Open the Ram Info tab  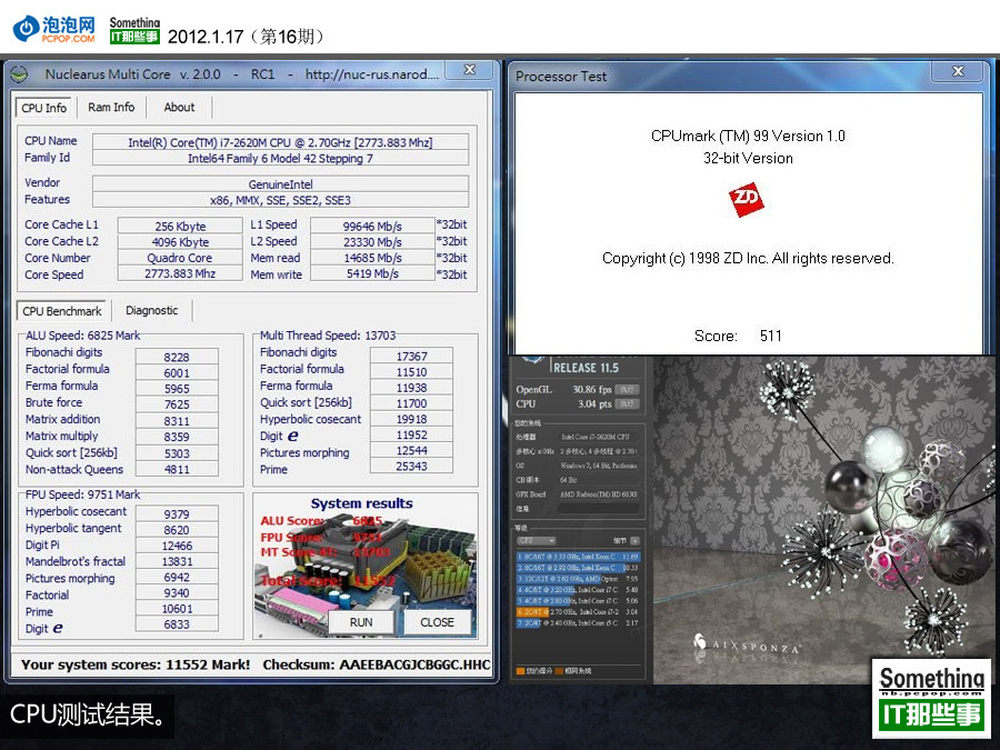pyautogui.click(x=111, y=107)
